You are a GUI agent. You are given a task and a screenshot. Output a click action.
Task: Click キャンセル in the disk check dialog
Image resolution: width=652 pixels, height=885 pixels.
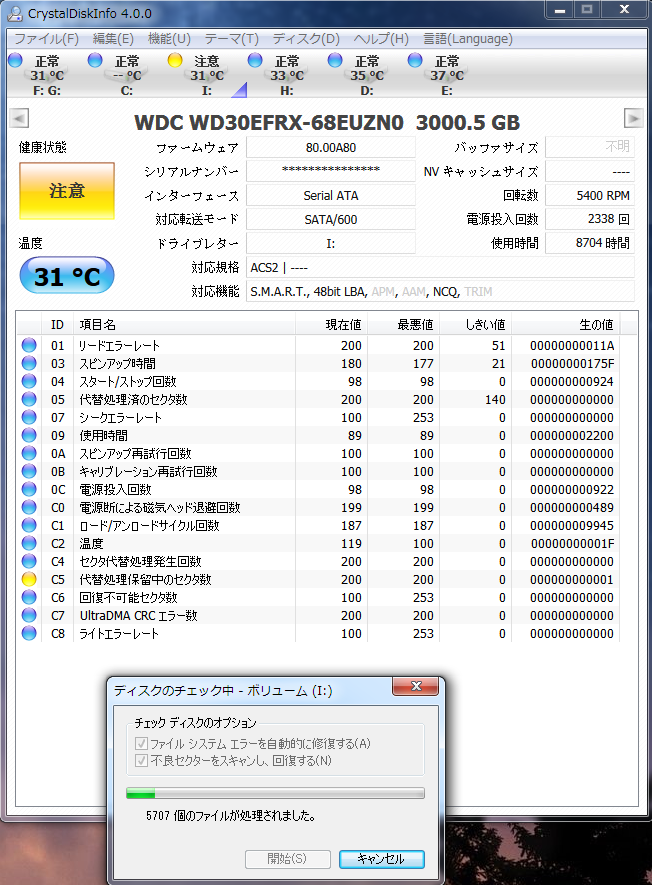pos(382,859)
